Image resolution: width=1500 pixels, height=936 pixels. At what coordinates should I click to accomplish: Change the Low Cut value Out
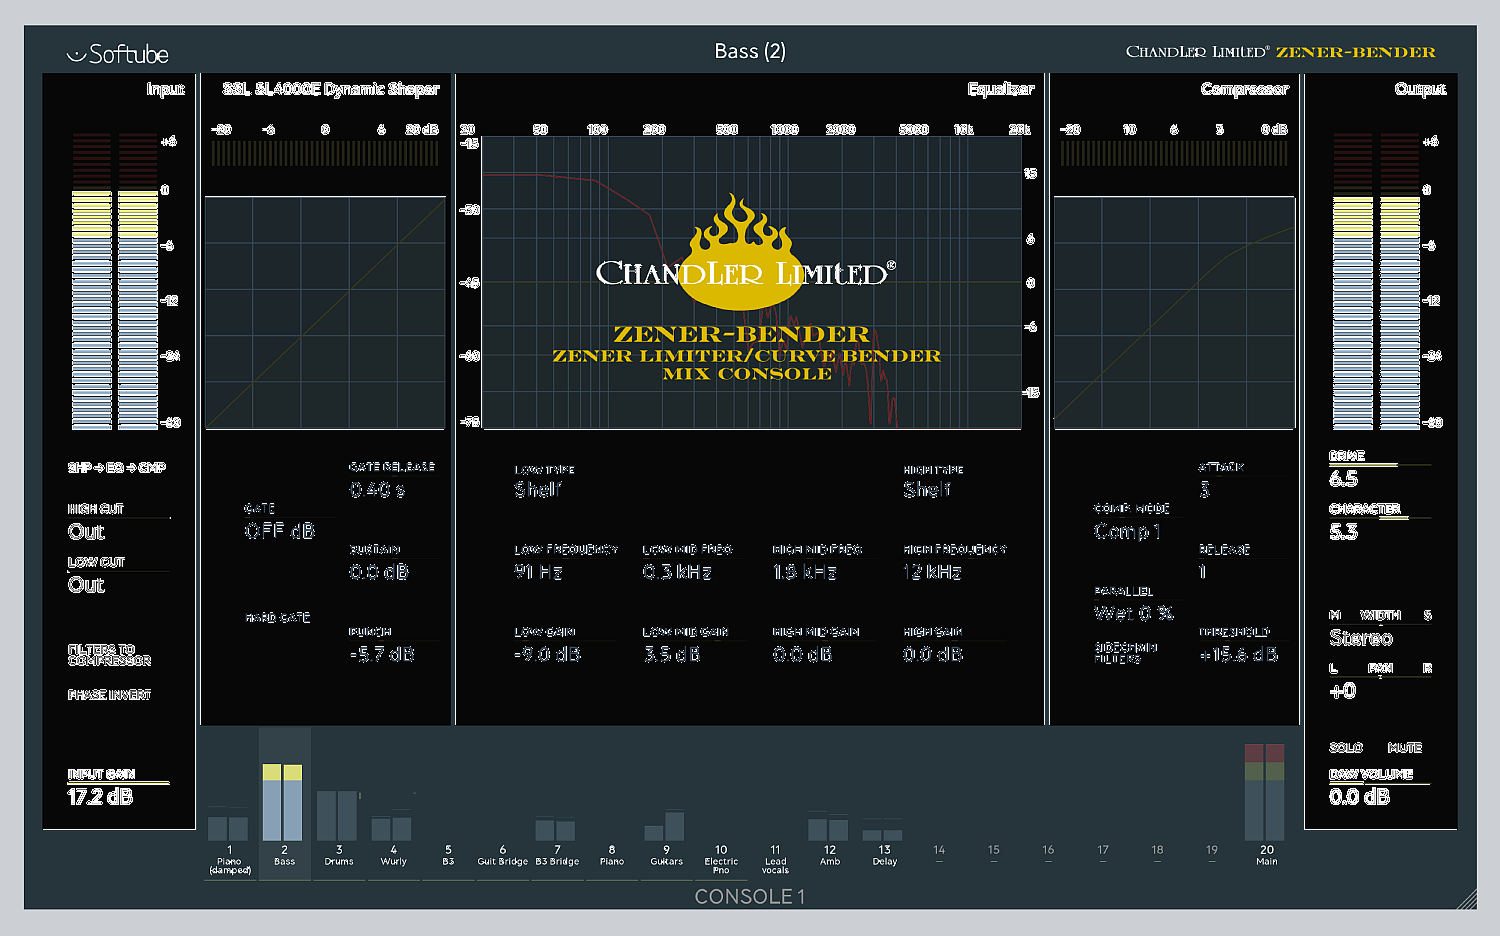[x=86, y=585]
